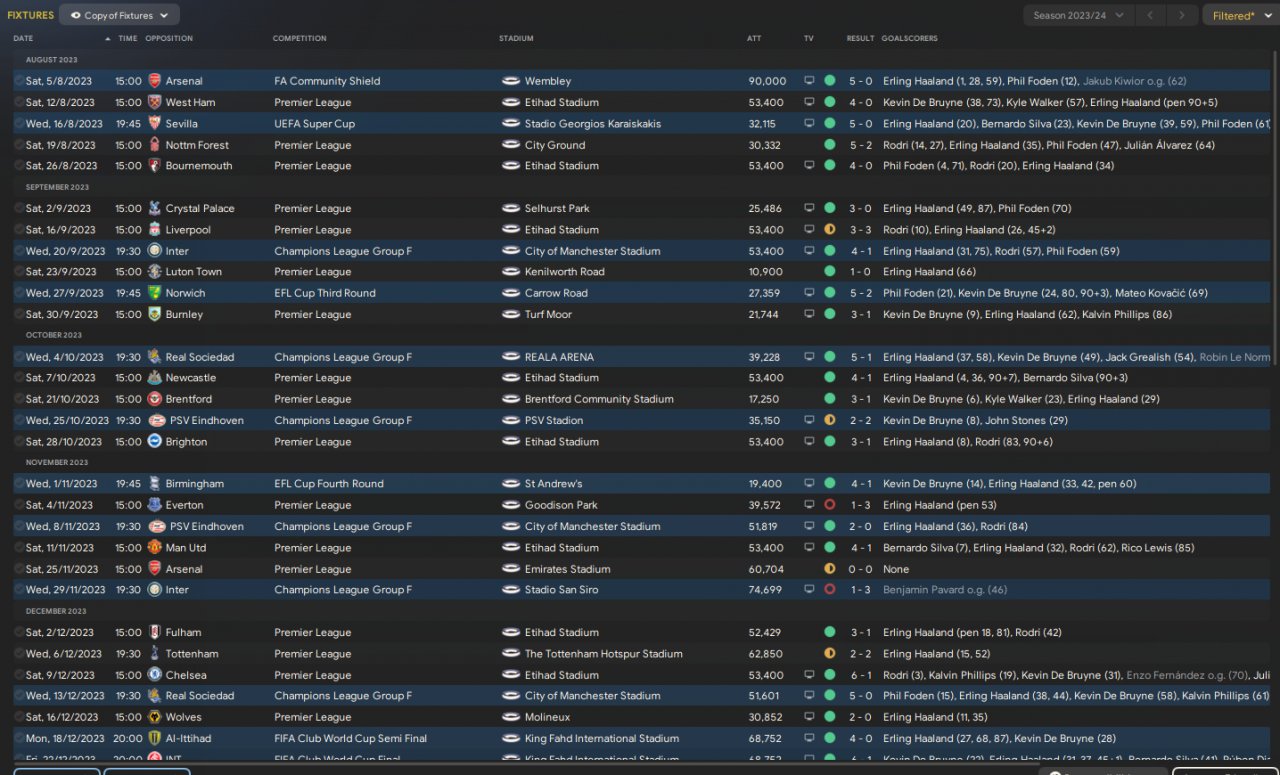The height and width of the screenshot is (775, 1280).
Task: Click the stadium icon beside Molineux
Action: pyautogui.click(x=510, y=717)
